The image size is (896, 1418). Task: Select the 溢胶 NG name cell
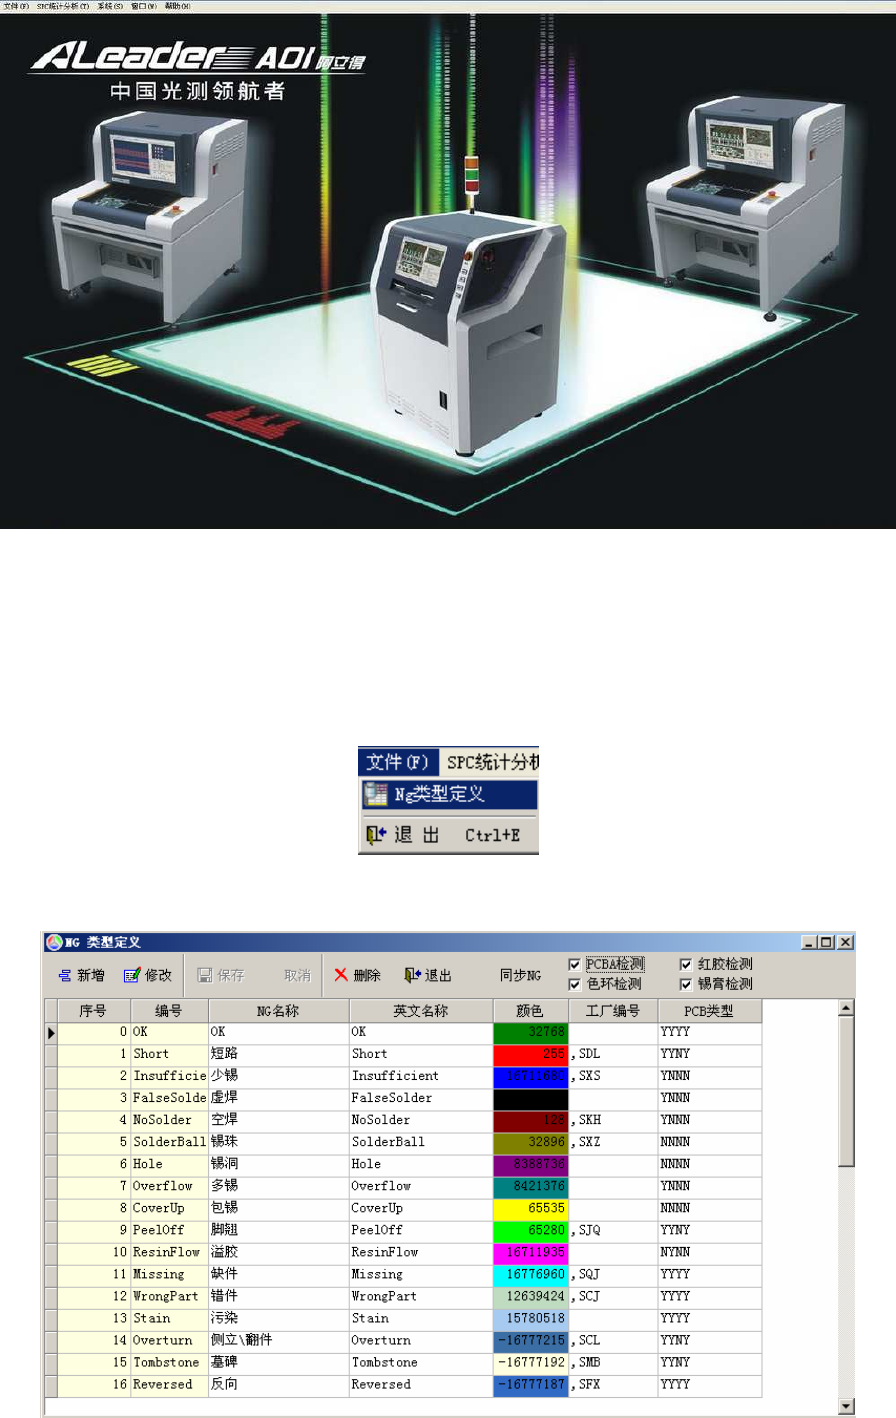pos(279,1252)
